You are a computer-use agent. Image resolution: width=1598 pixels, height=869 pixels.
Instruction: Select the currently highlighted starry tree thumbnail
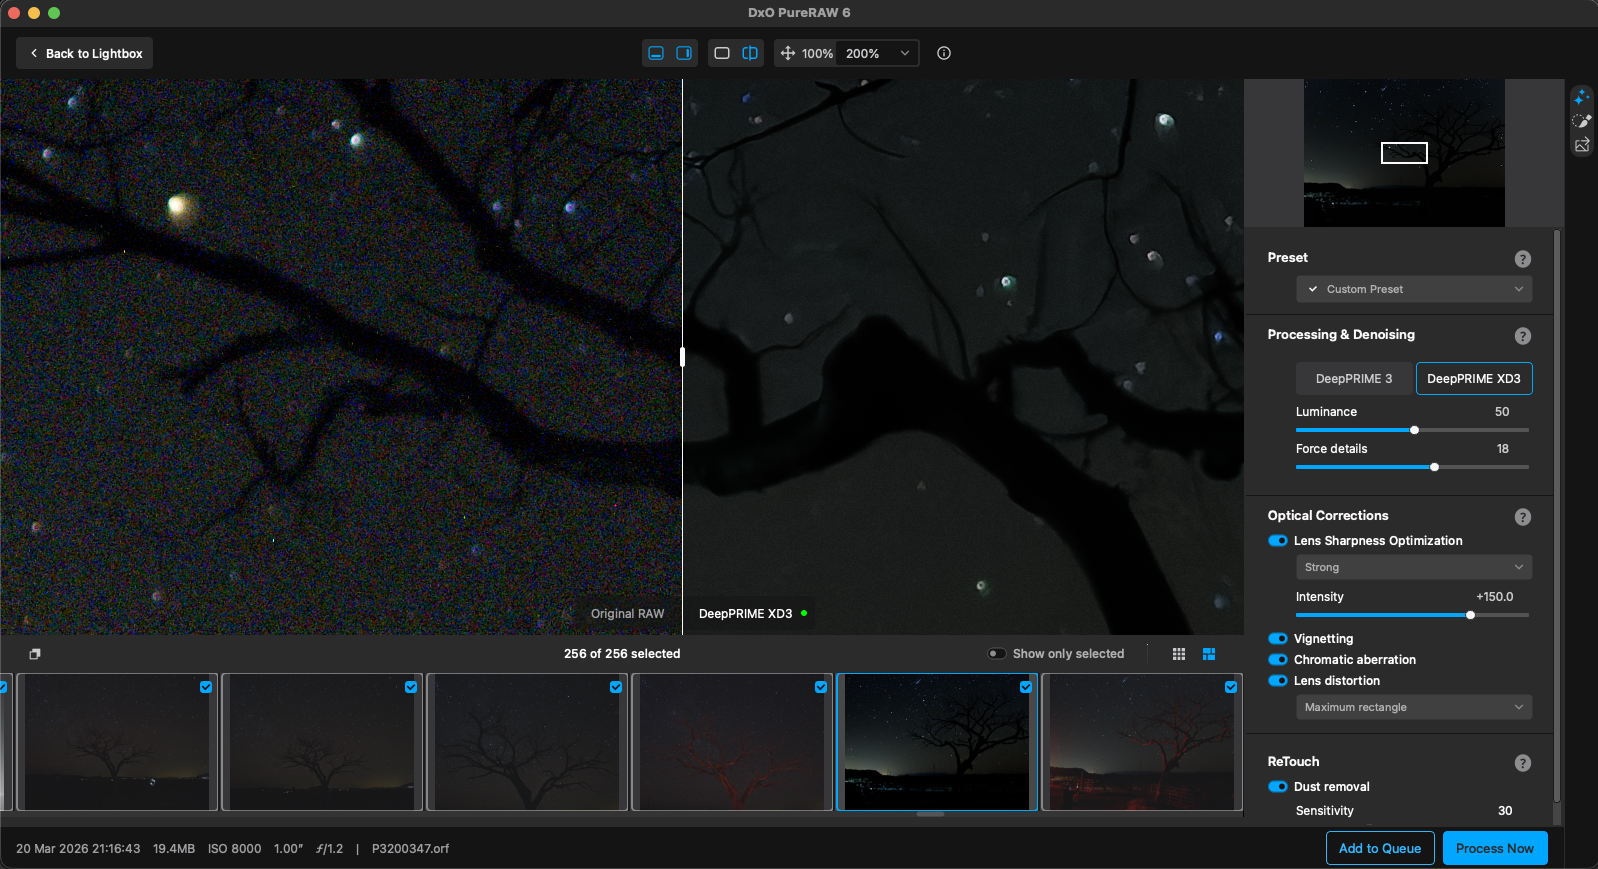coord(937,742)
